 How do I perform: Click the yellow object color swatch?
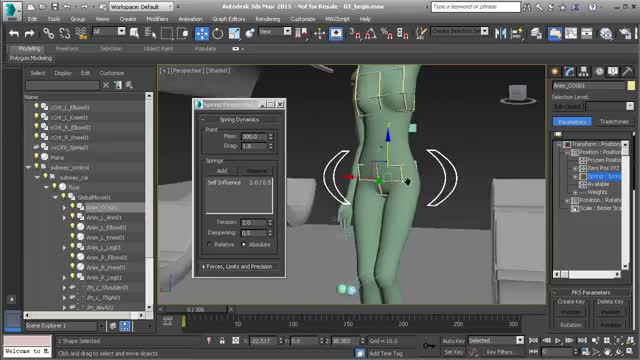[x=631, y=85]
